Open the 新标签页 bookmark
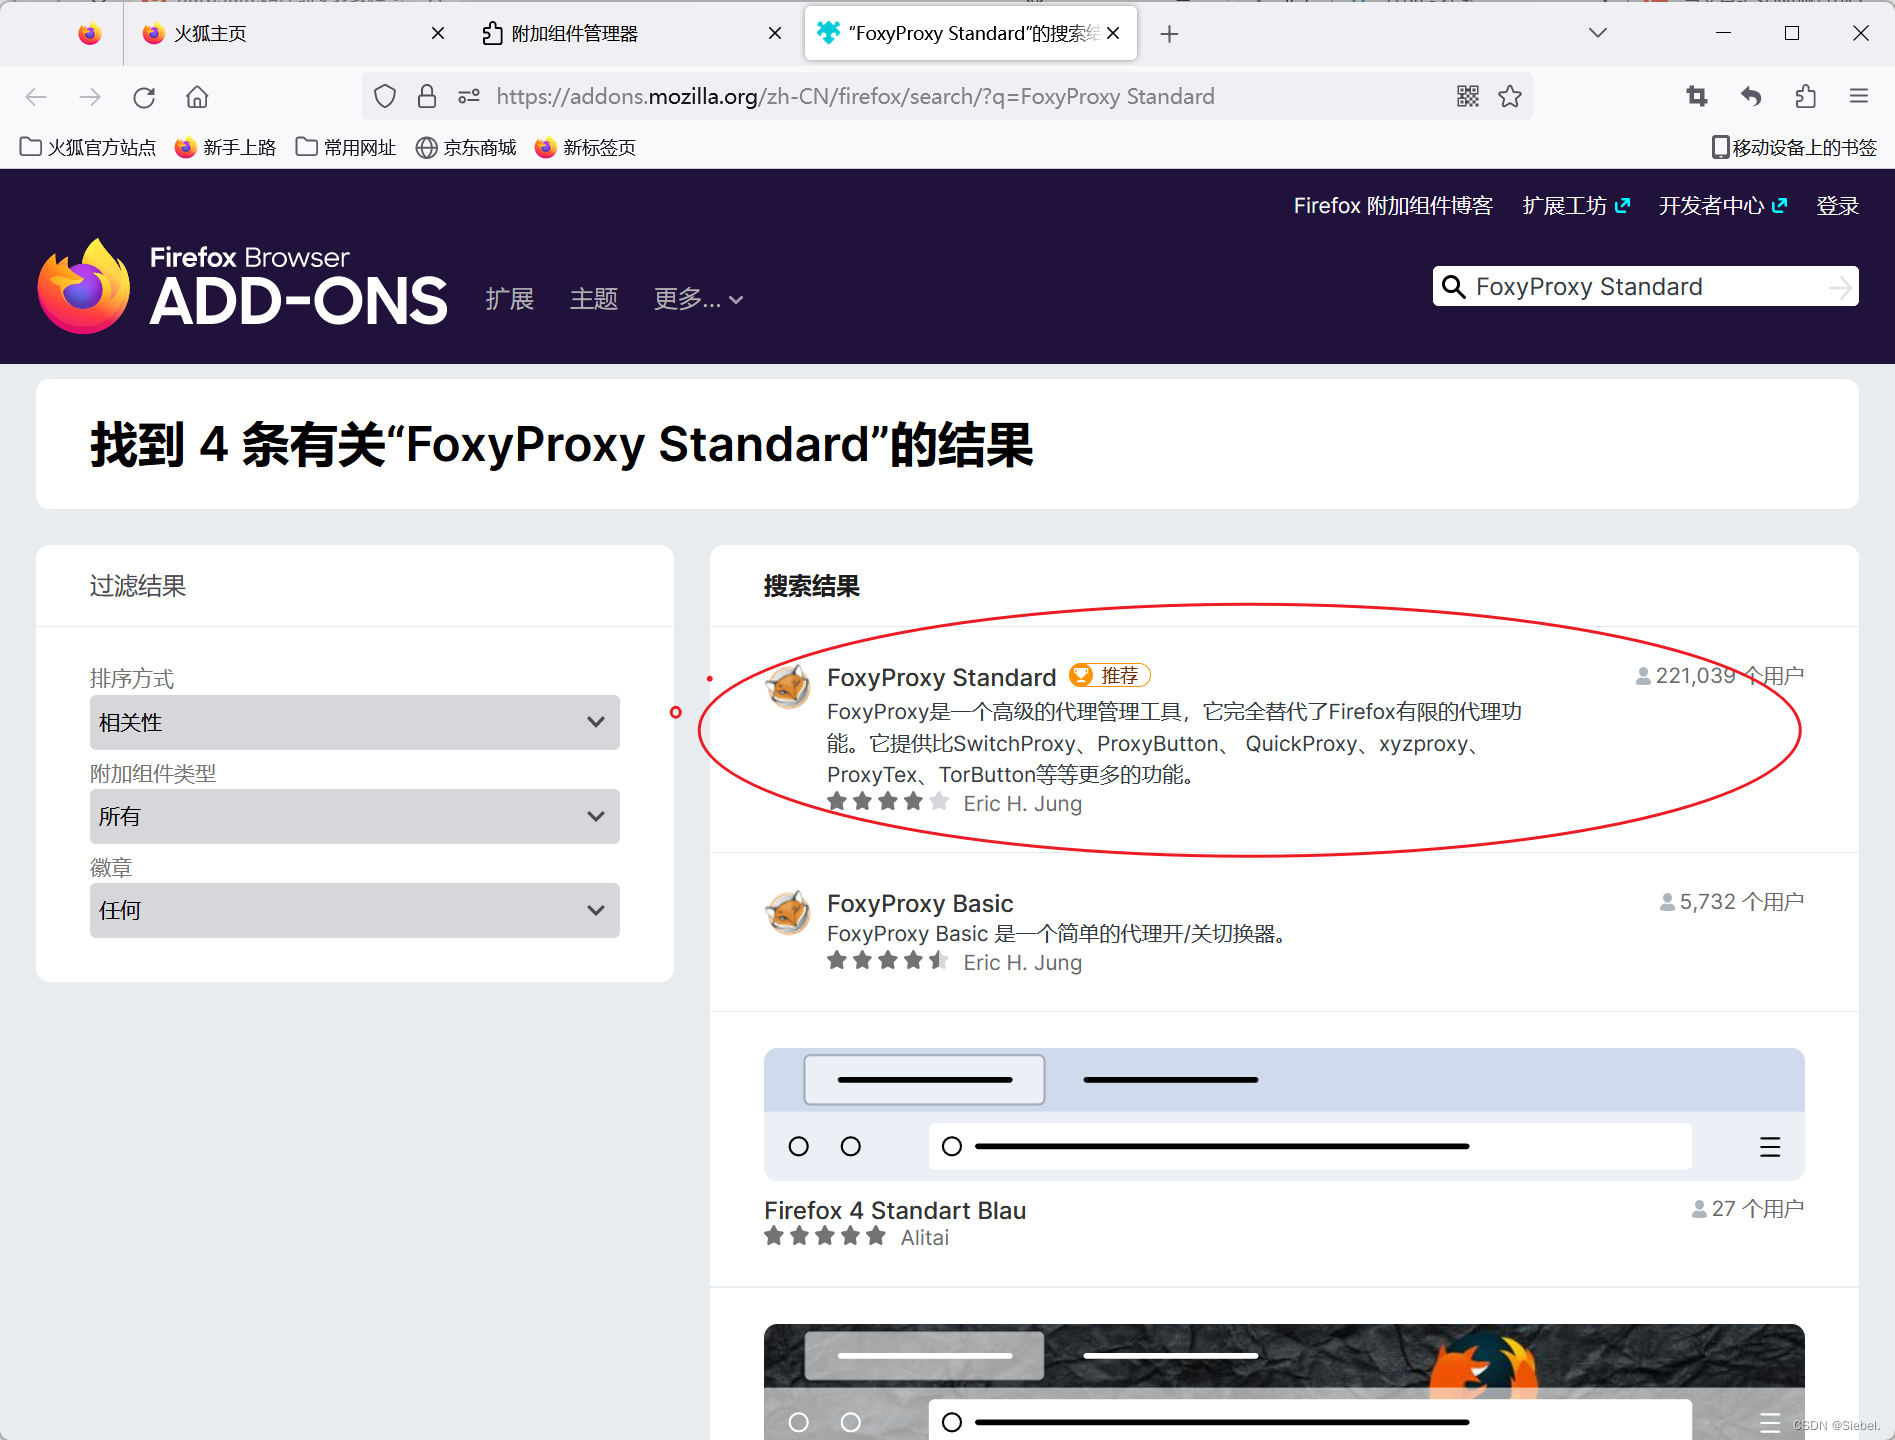1895x1440 pixels. tap(585, 148)
